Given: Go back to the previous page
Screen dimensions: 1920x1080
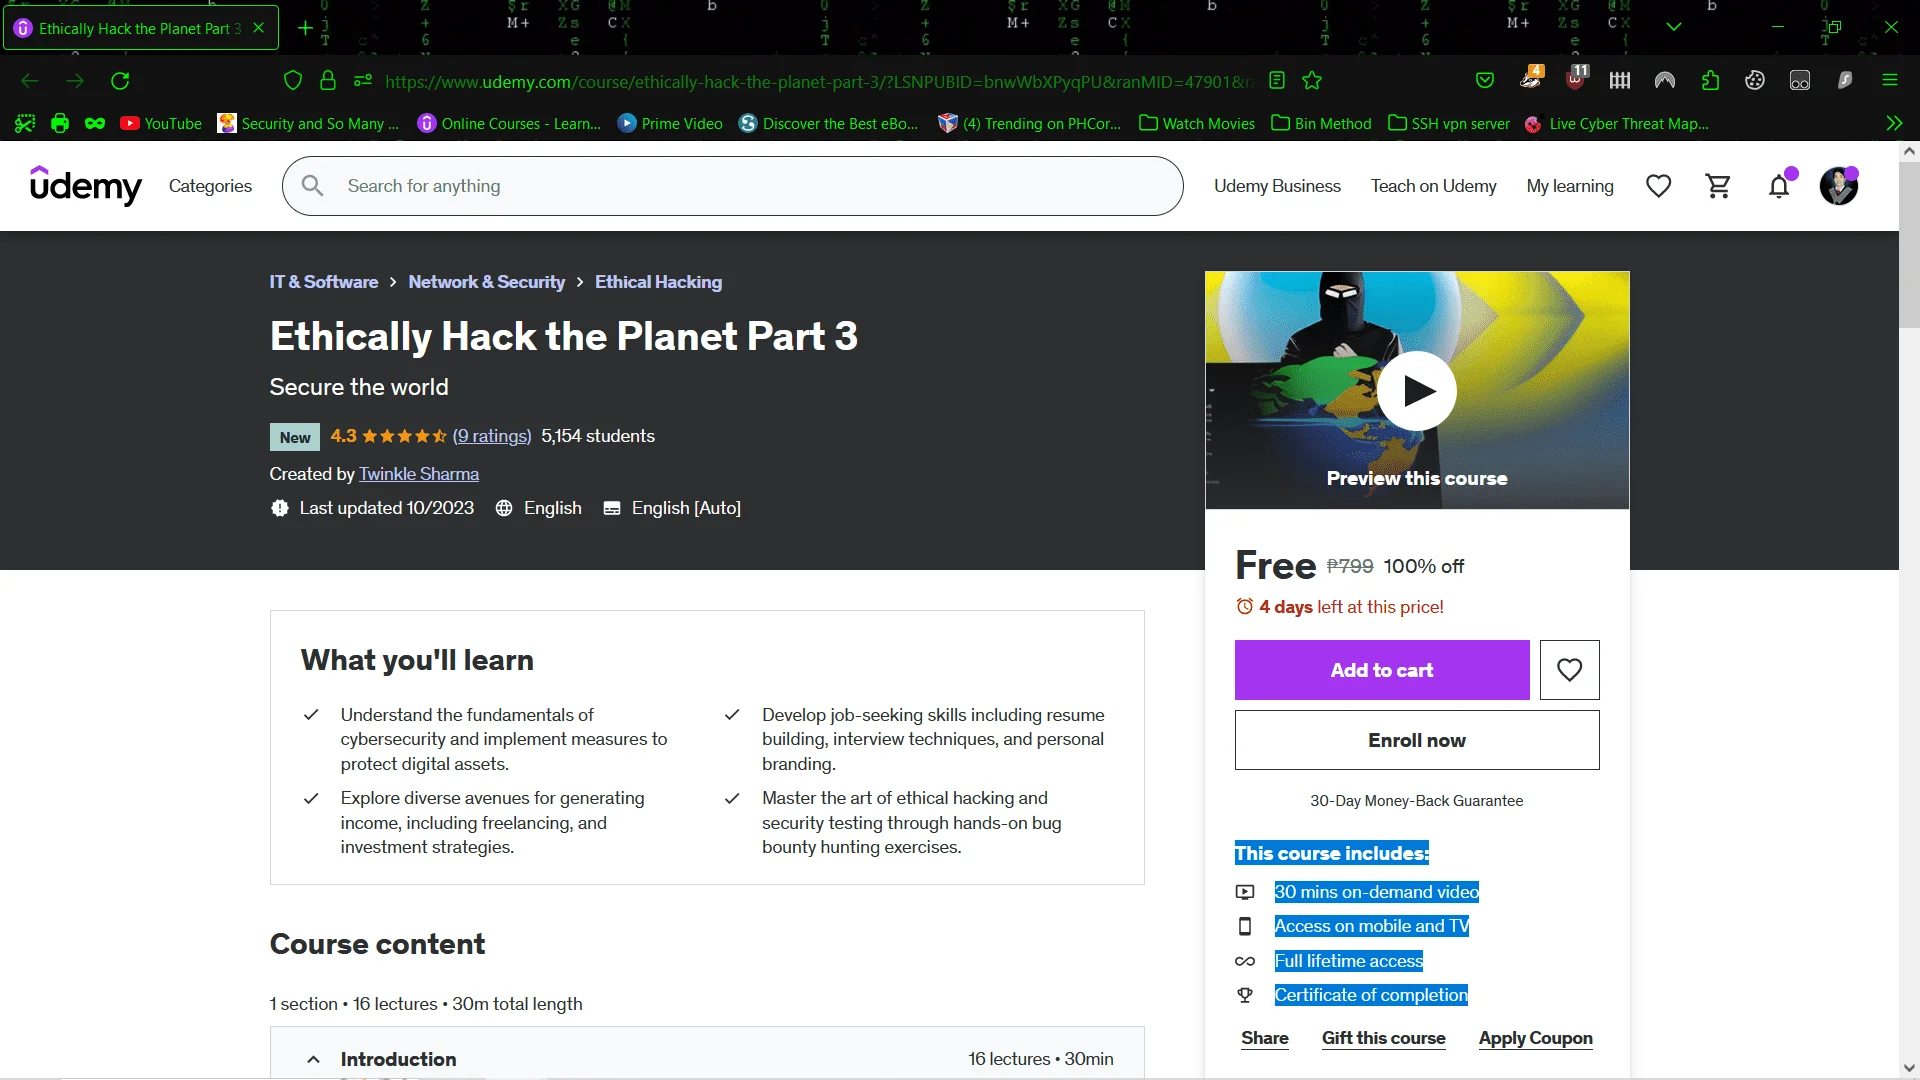Looking at the screenshot, I should tap(30, 81).
